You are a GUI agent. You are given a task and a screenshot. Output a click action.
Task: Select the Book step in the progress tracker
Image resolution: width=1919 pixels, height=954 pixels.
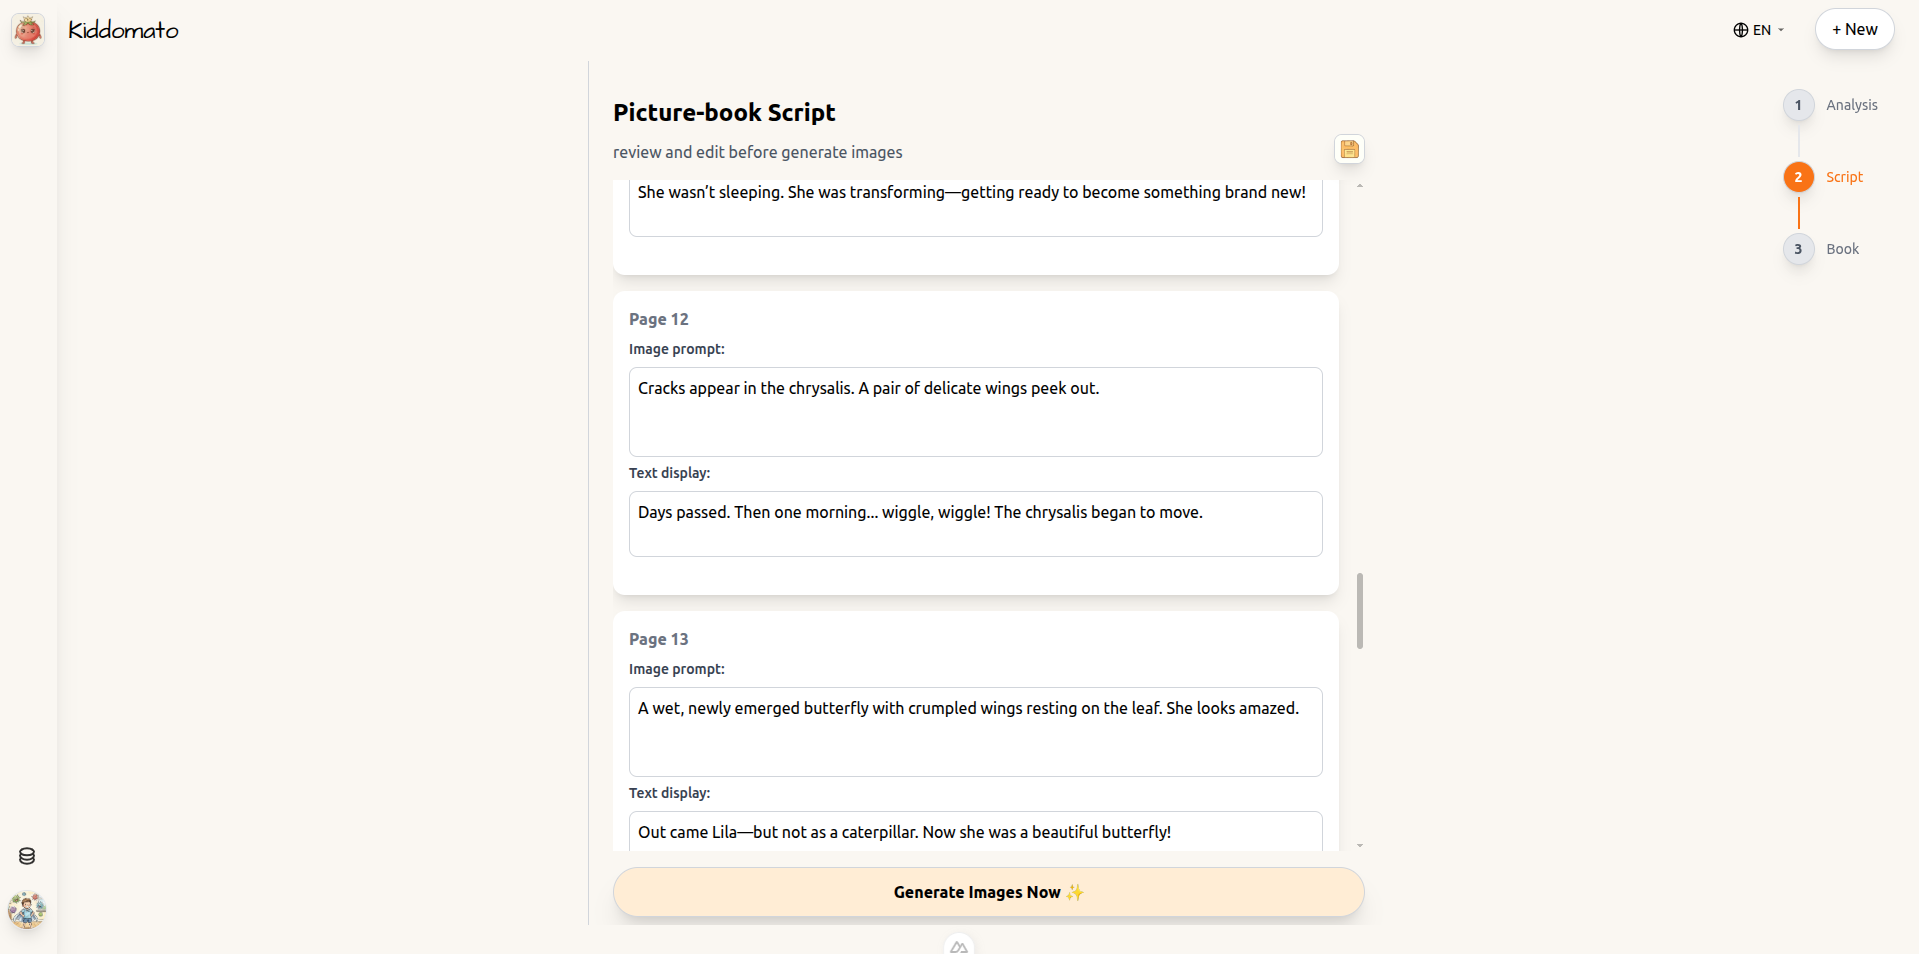(x=1842, y=249)
